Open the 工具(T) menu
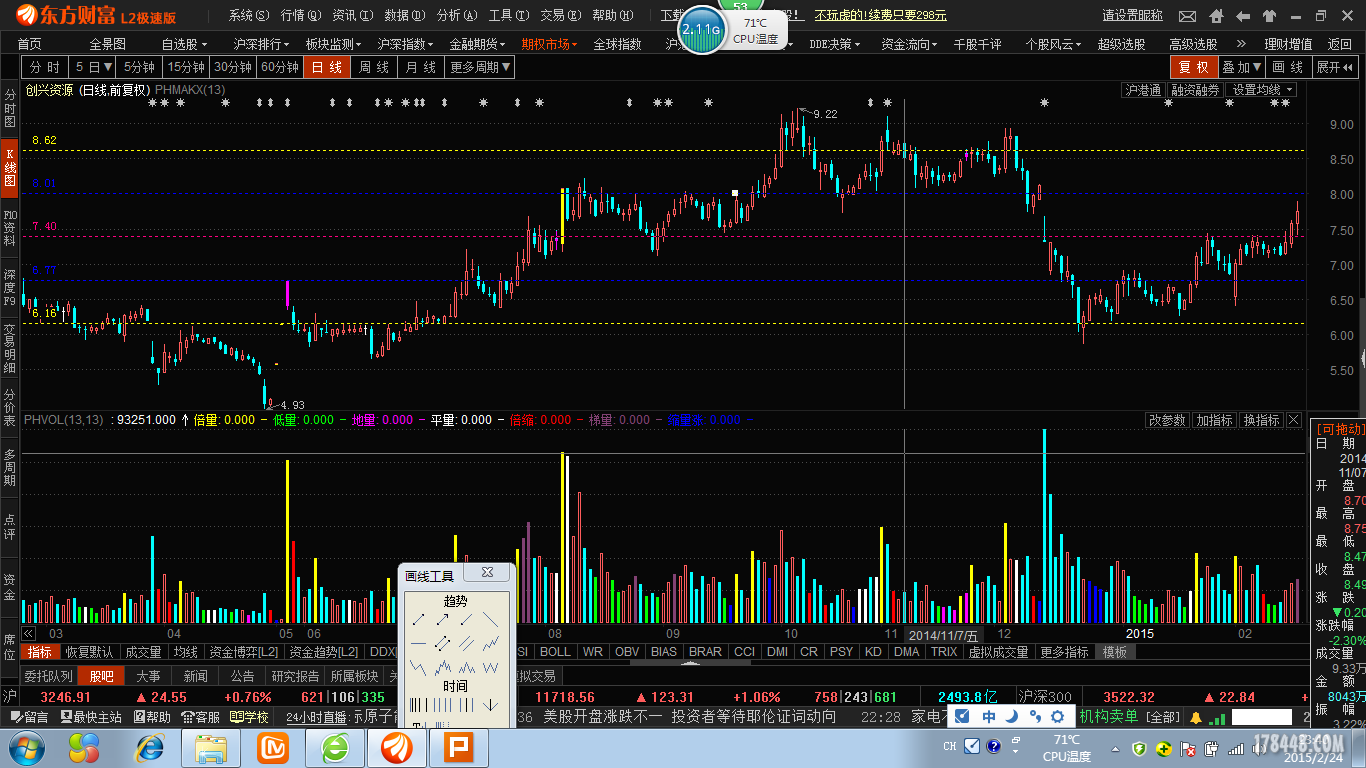 point(509,16)
